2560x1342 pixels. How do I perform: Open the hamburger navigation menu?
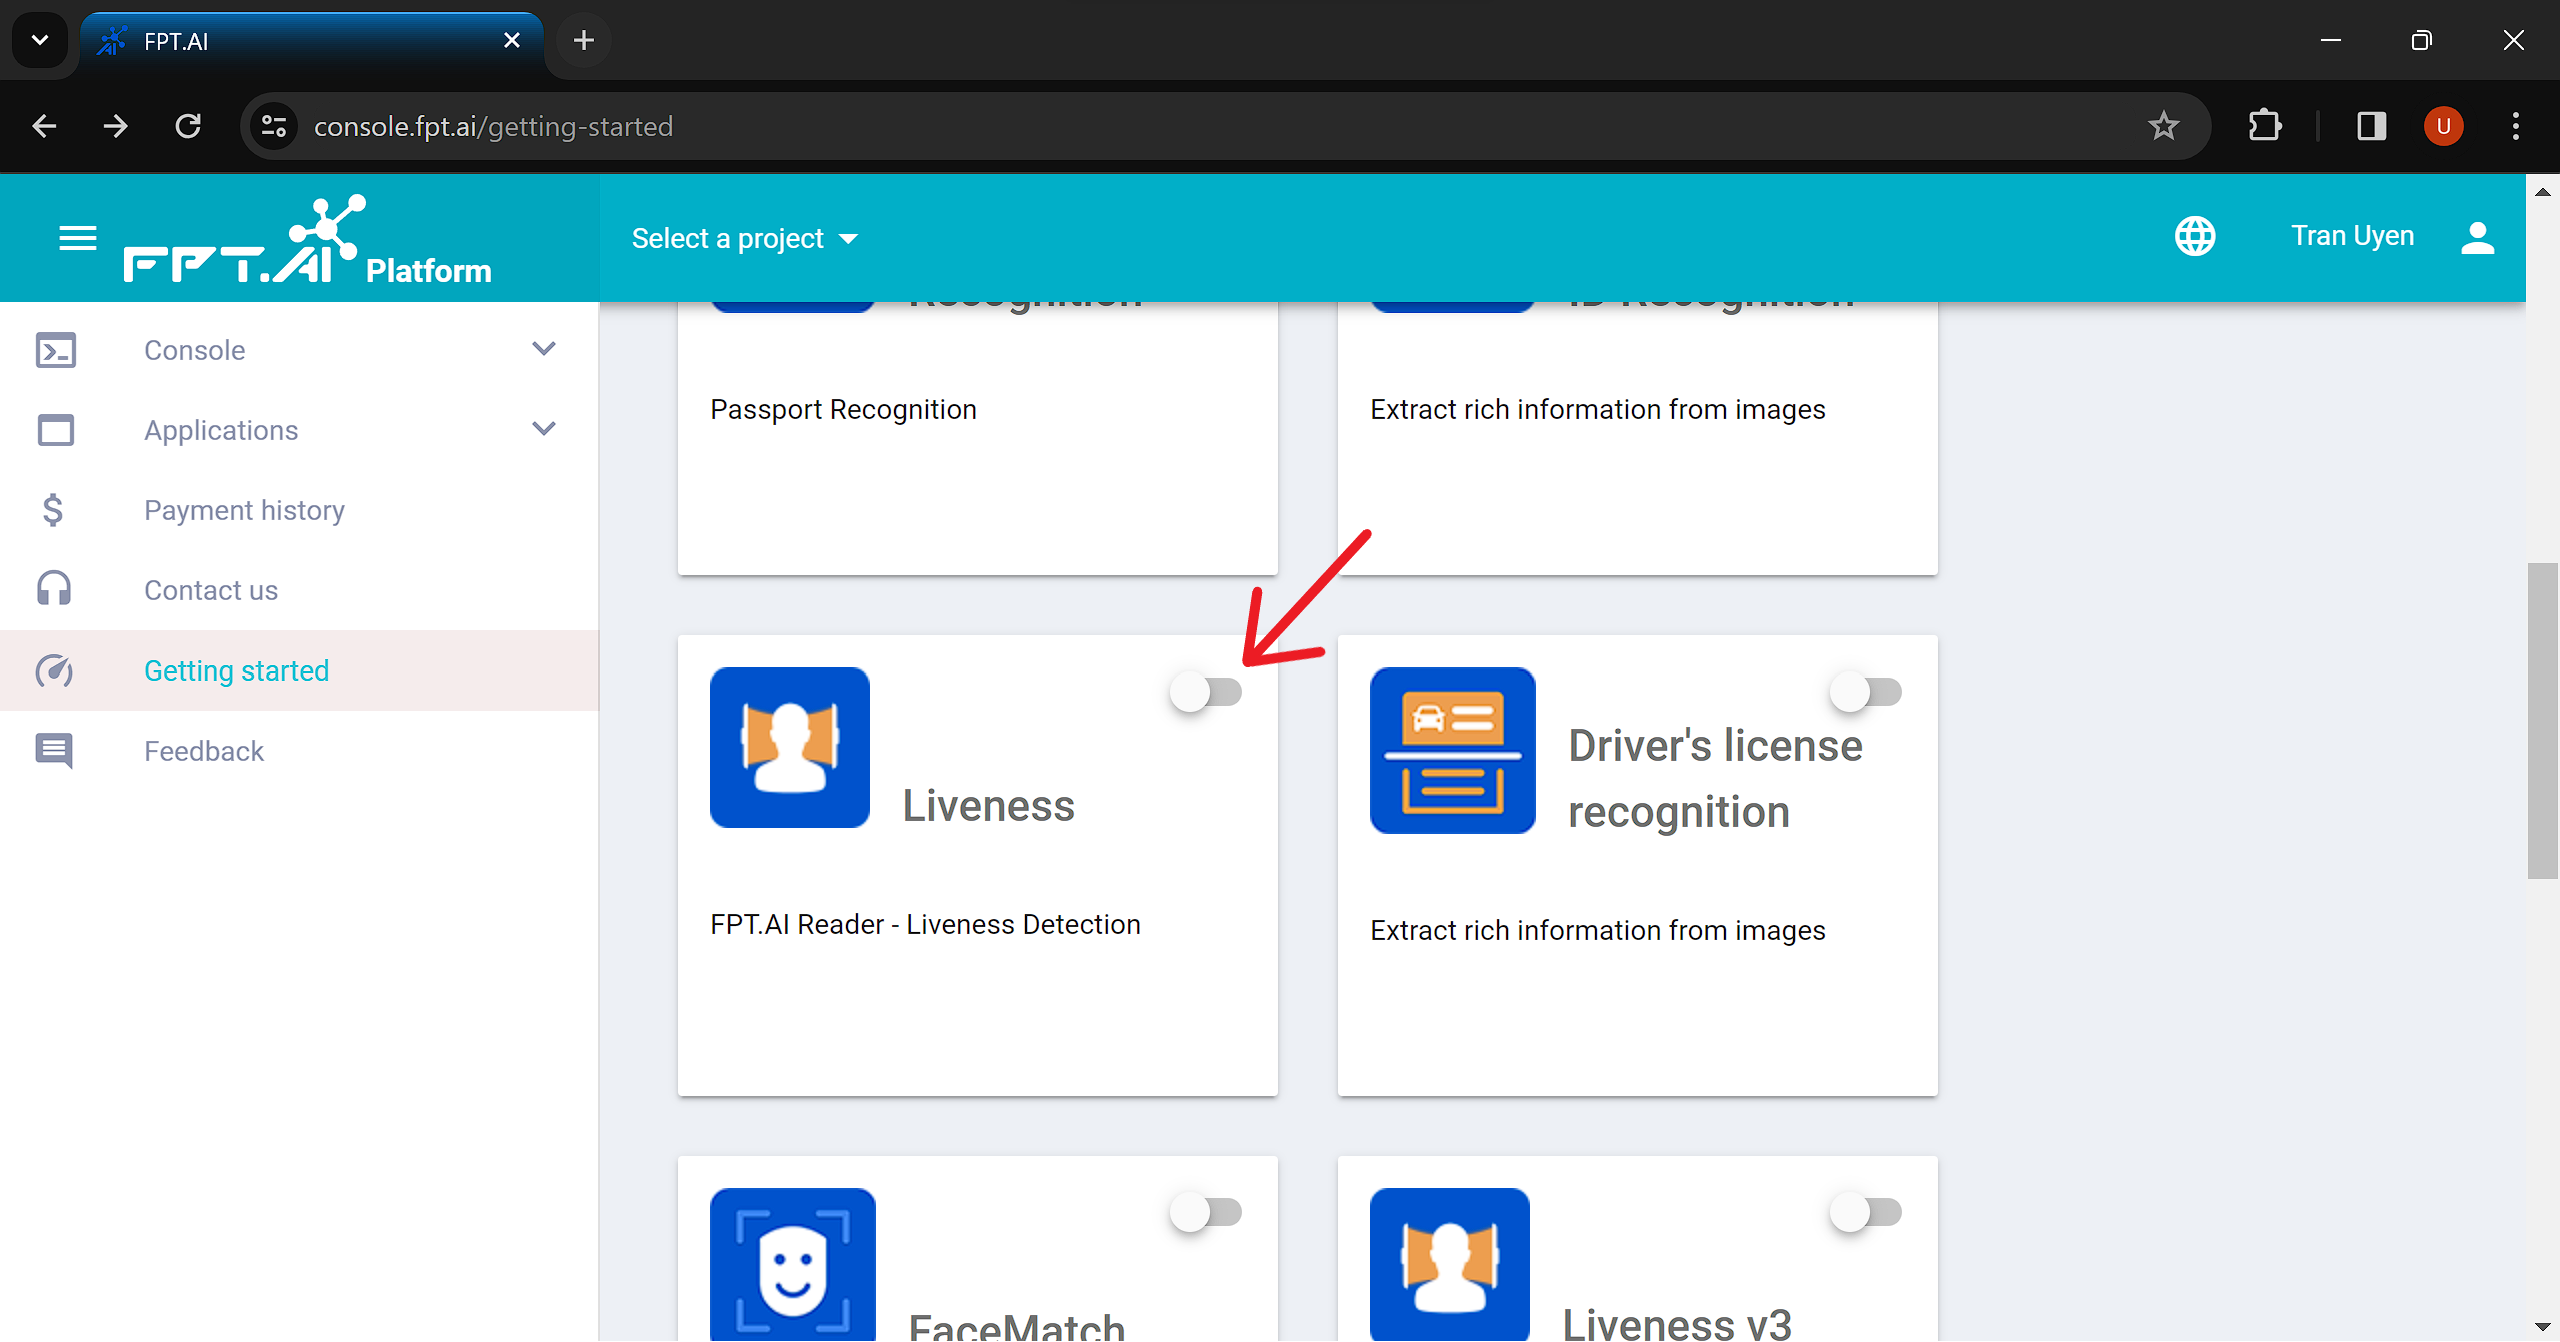[78, 238]
